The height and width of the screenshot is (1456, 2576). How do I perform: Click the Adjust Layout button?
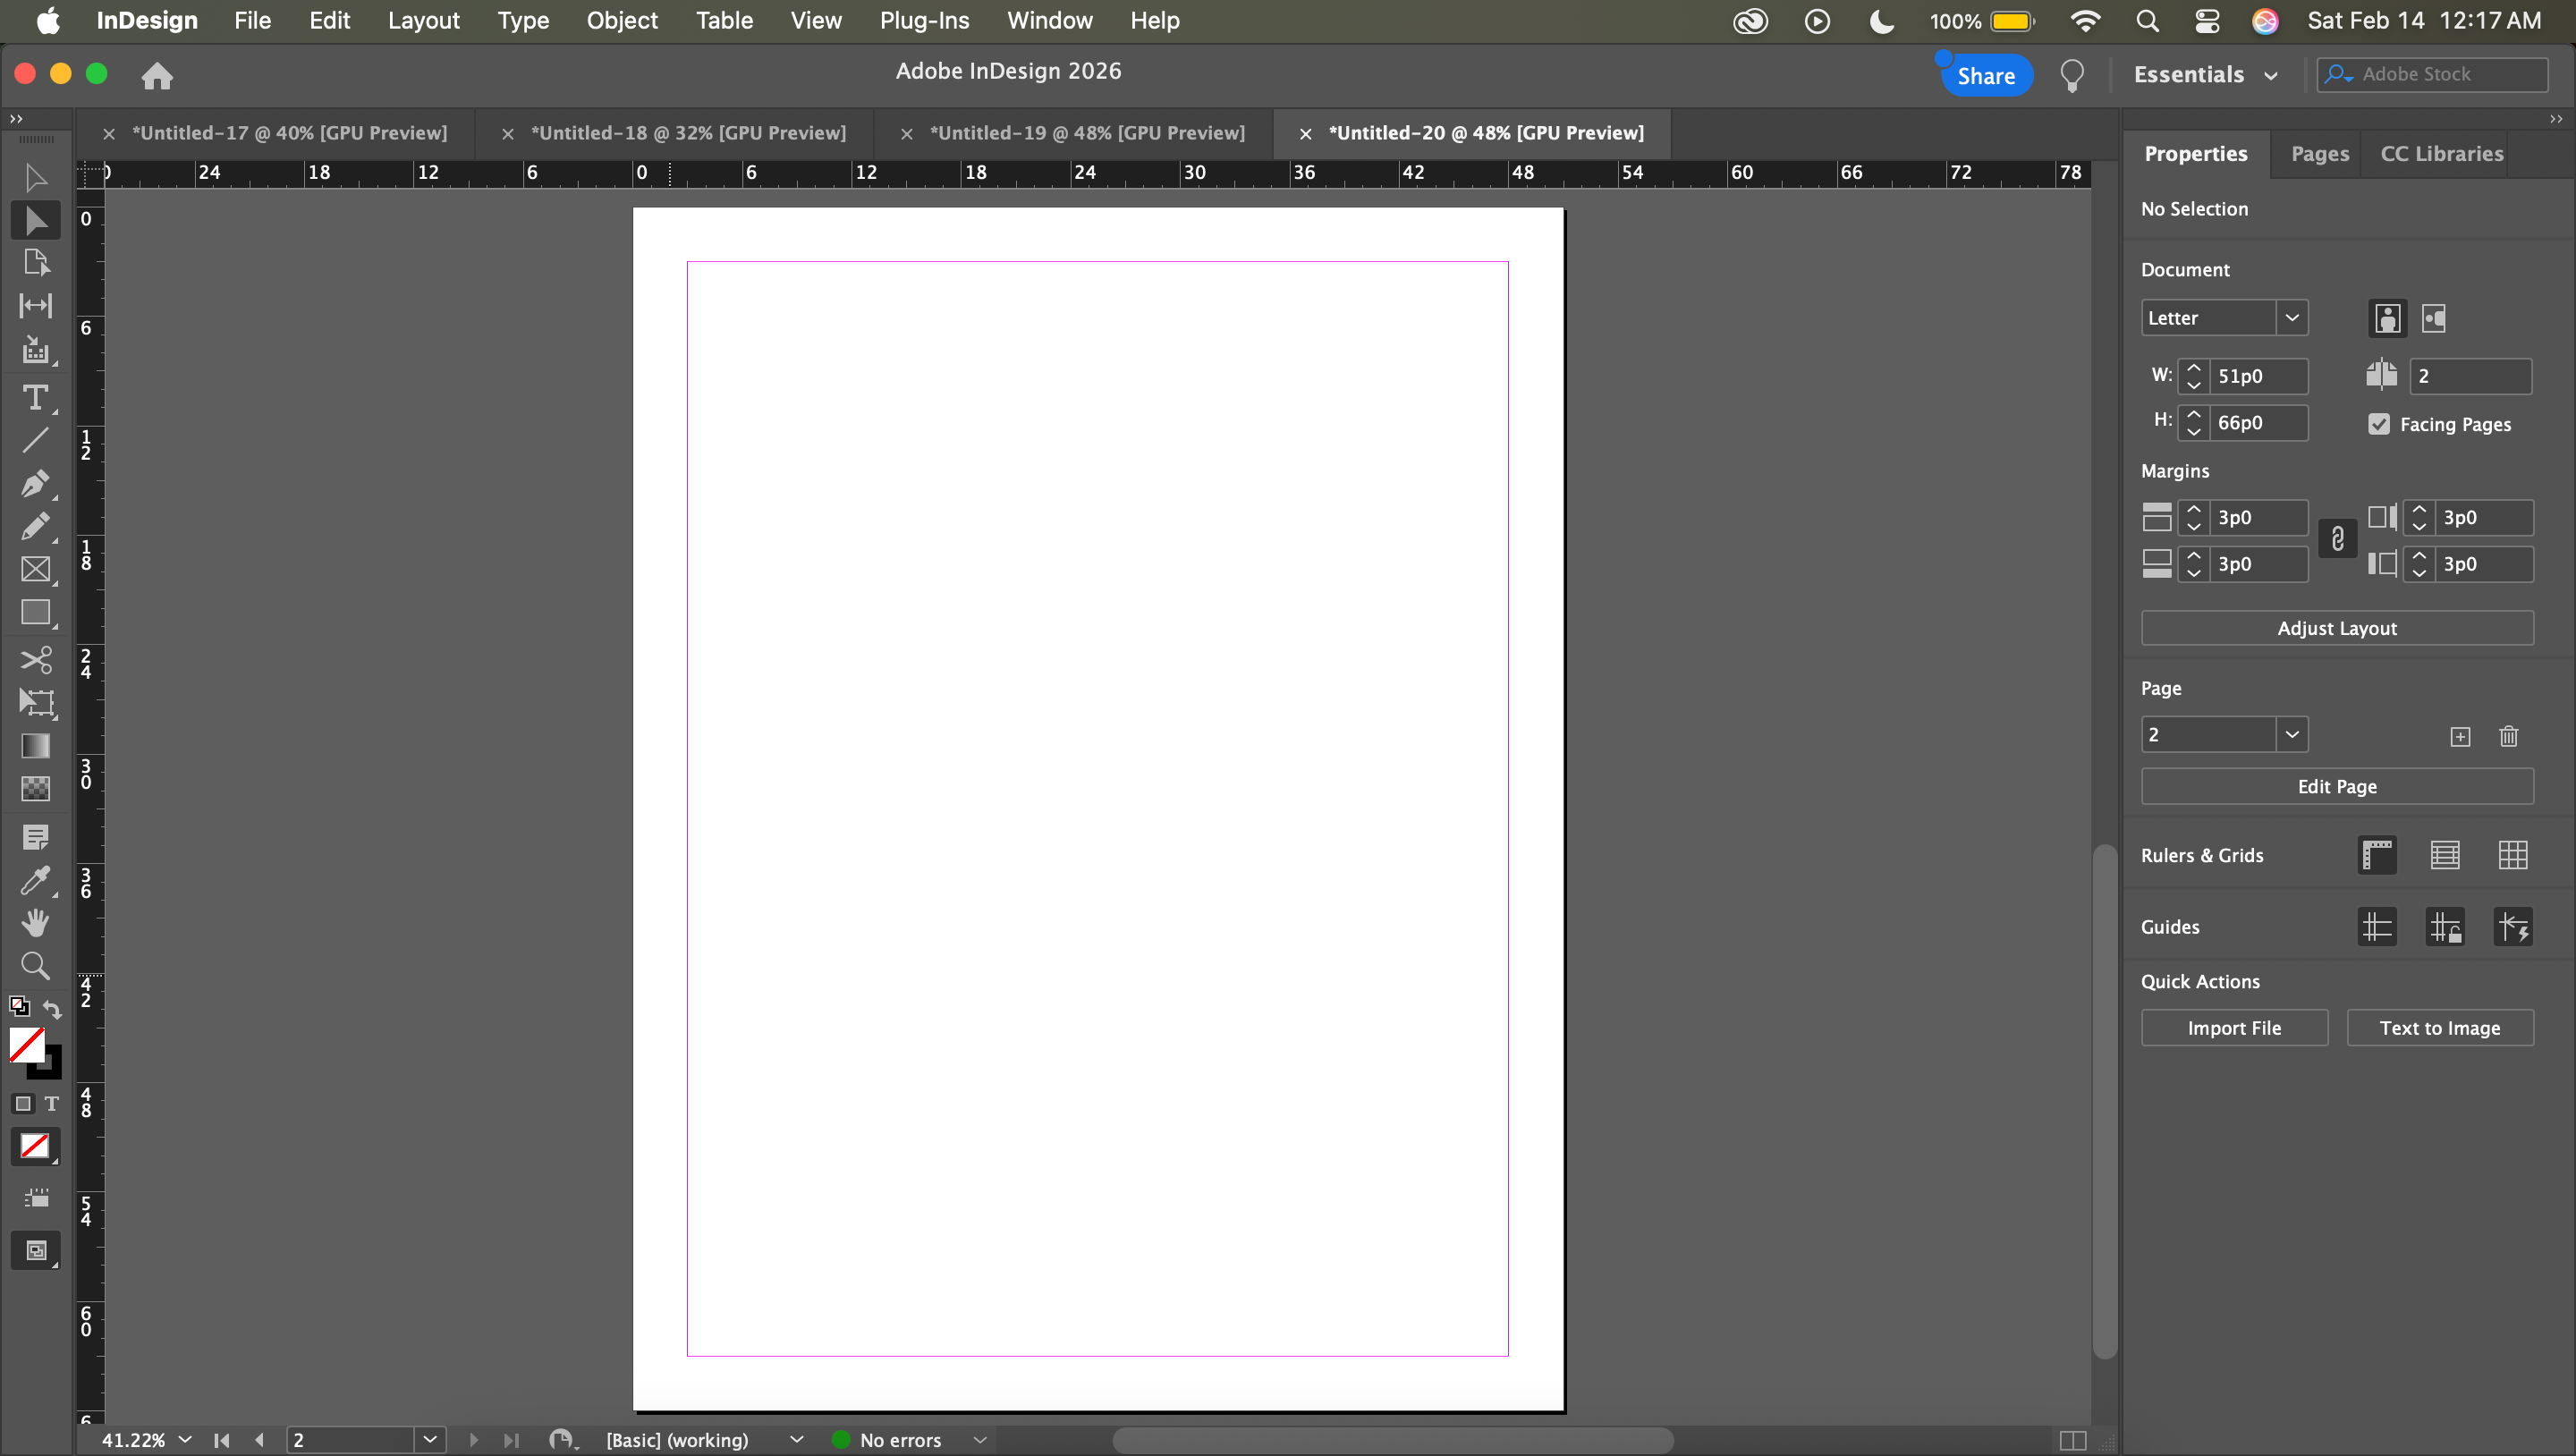[x=2336, y=628]
